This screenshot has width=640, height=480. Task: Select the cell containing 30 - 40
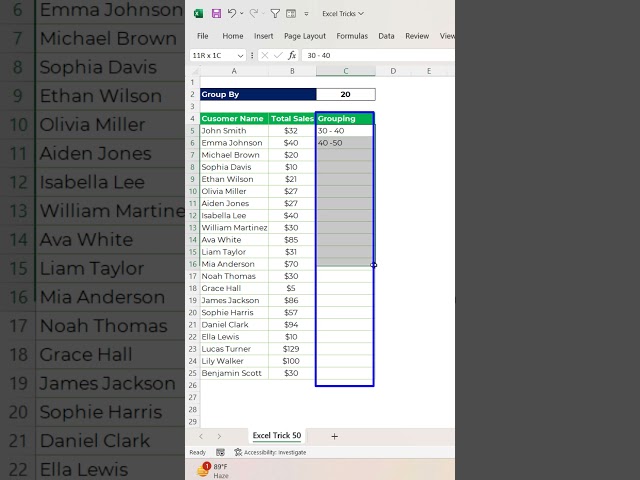pos(344,131)
